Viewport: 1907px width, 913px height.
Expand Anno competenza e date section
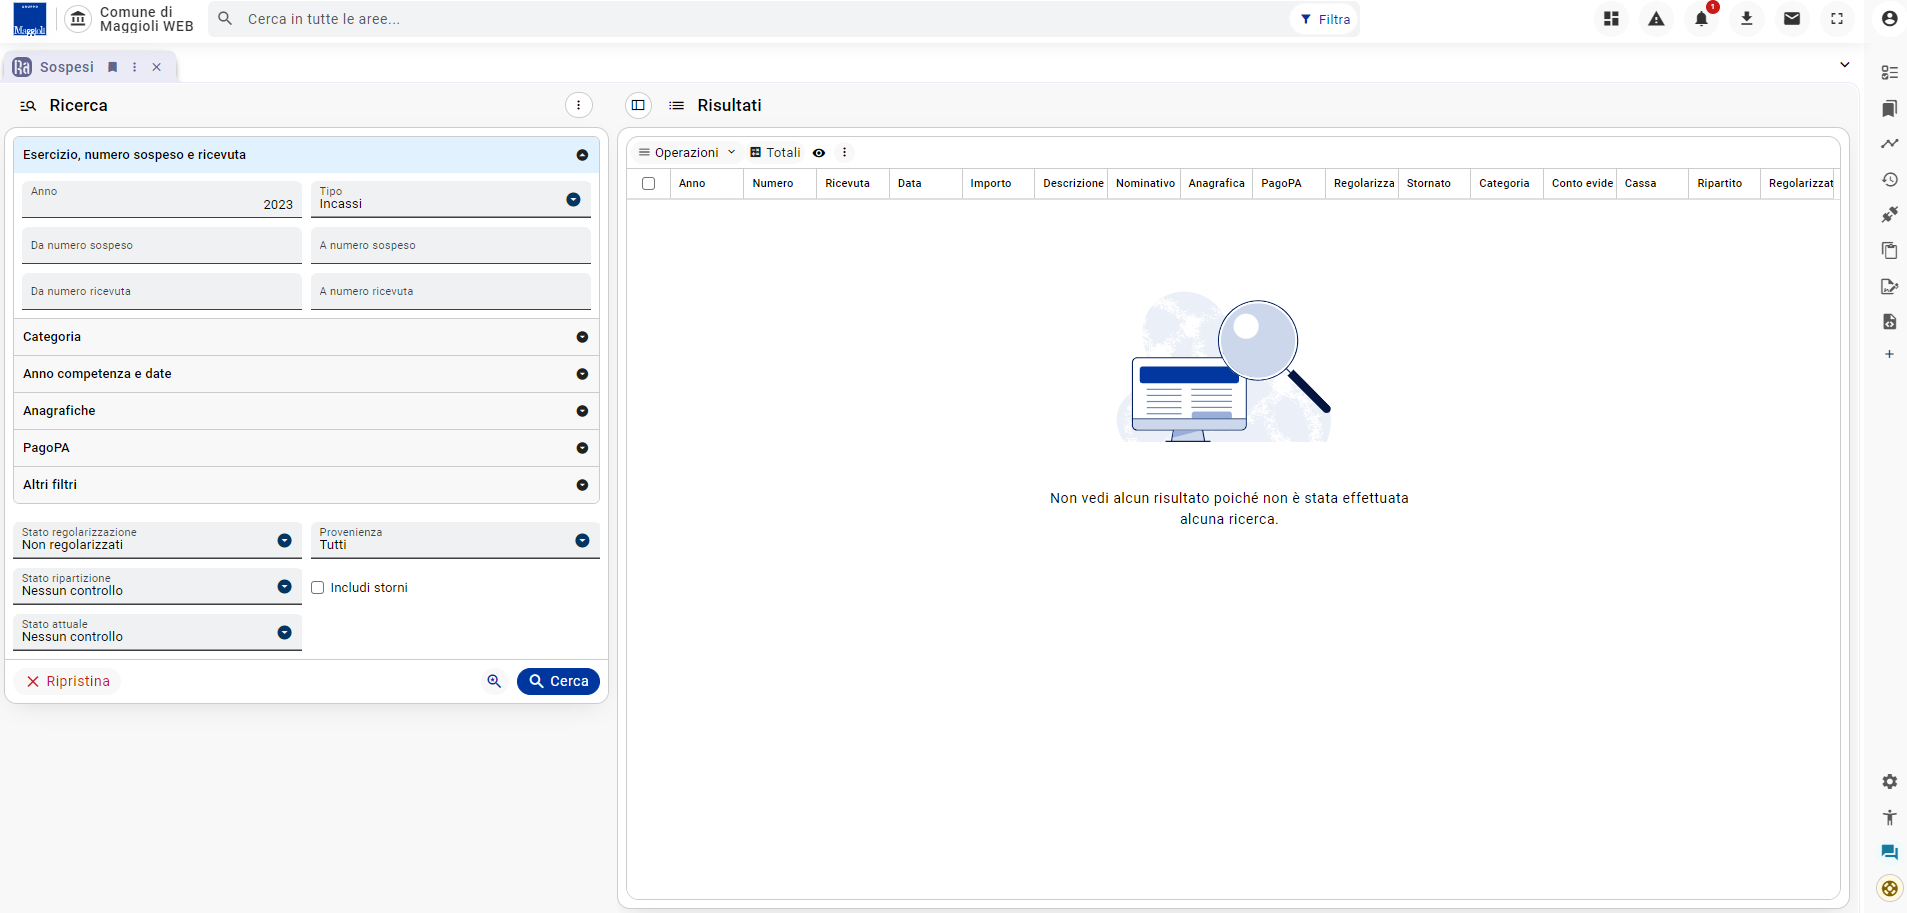[306, 374]
